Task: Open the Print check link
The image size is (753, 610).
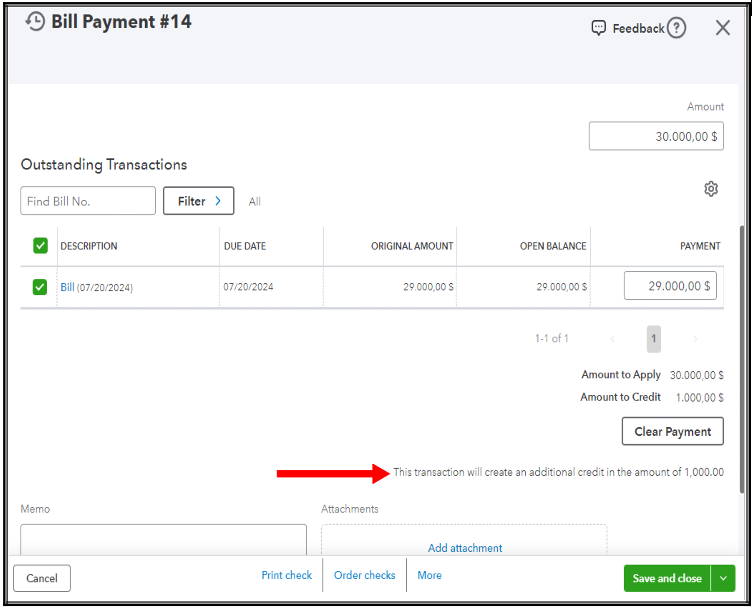Action: tap(287, 575)
